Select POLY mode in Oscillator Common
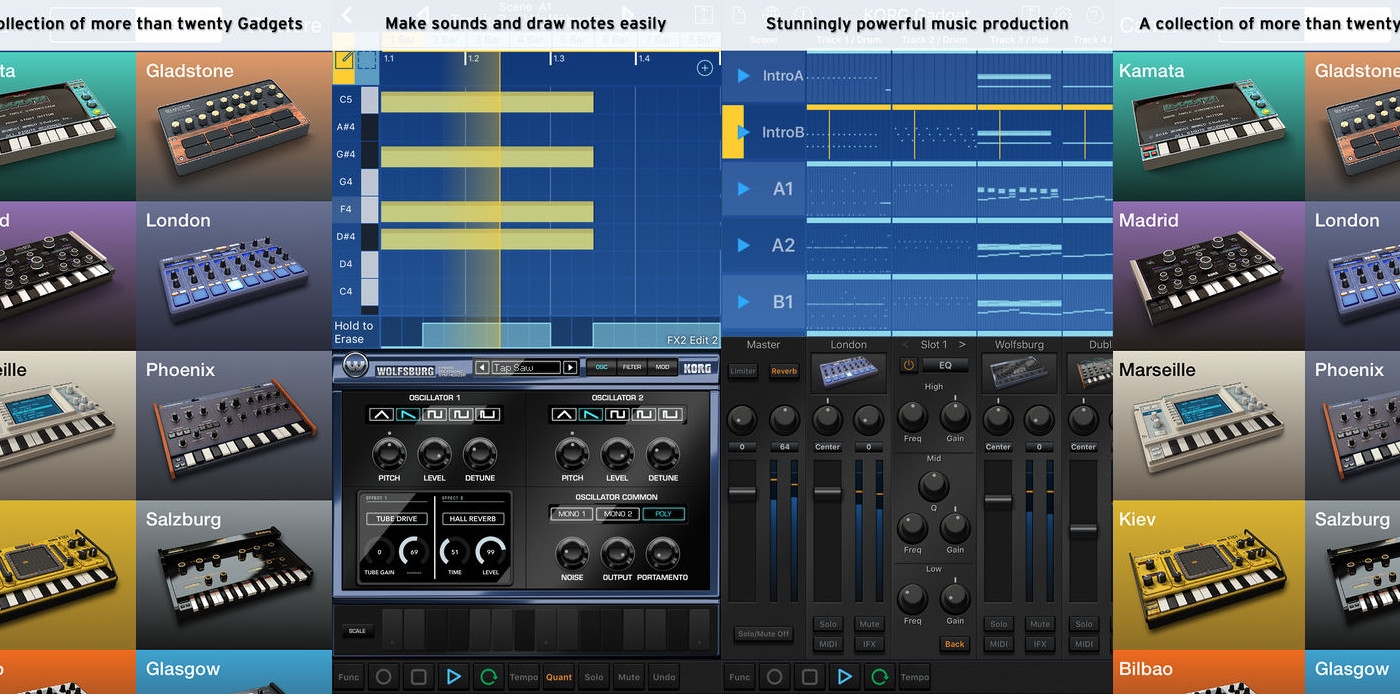This screenshot has width=1400, height=700. point(664,514)
